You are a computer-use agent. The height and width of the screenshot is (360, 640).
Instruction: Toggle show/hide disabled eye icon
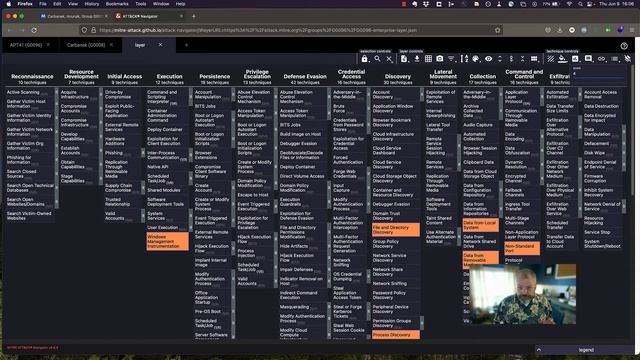[x=488, y=59]
